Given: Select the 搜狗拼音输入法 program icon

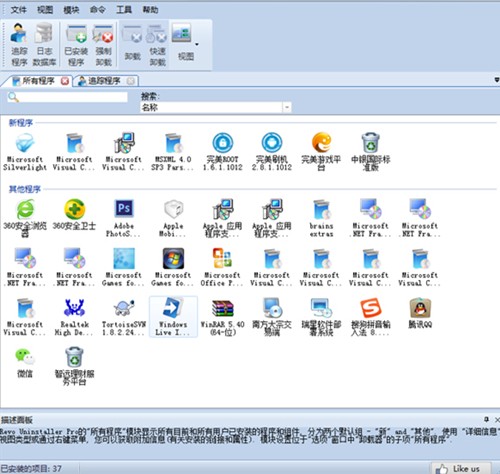Looking at the screenshot, I should point(371,317).
